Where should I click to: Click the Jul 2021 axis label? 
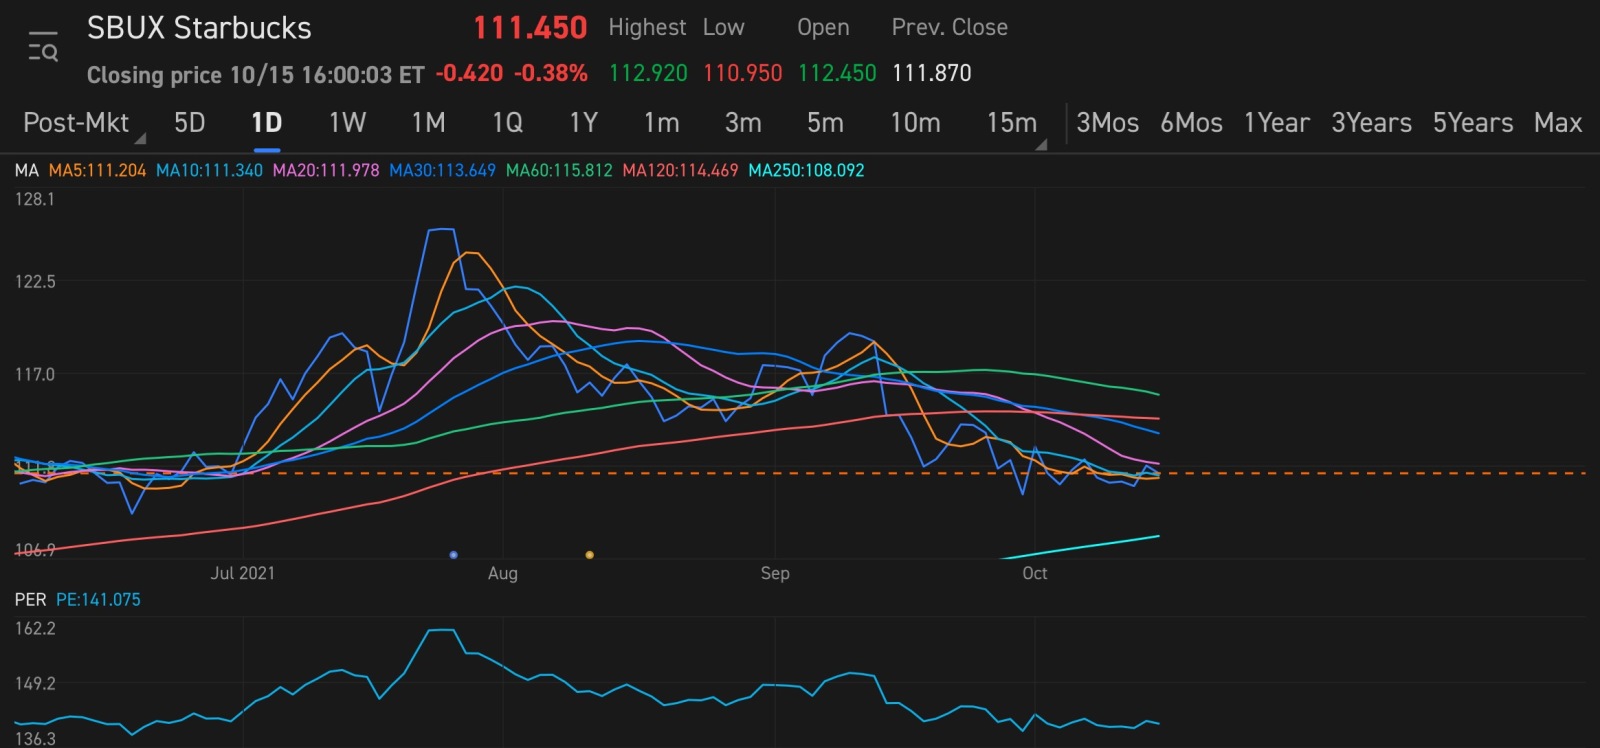pyautogui.click(x=242, y=573)
